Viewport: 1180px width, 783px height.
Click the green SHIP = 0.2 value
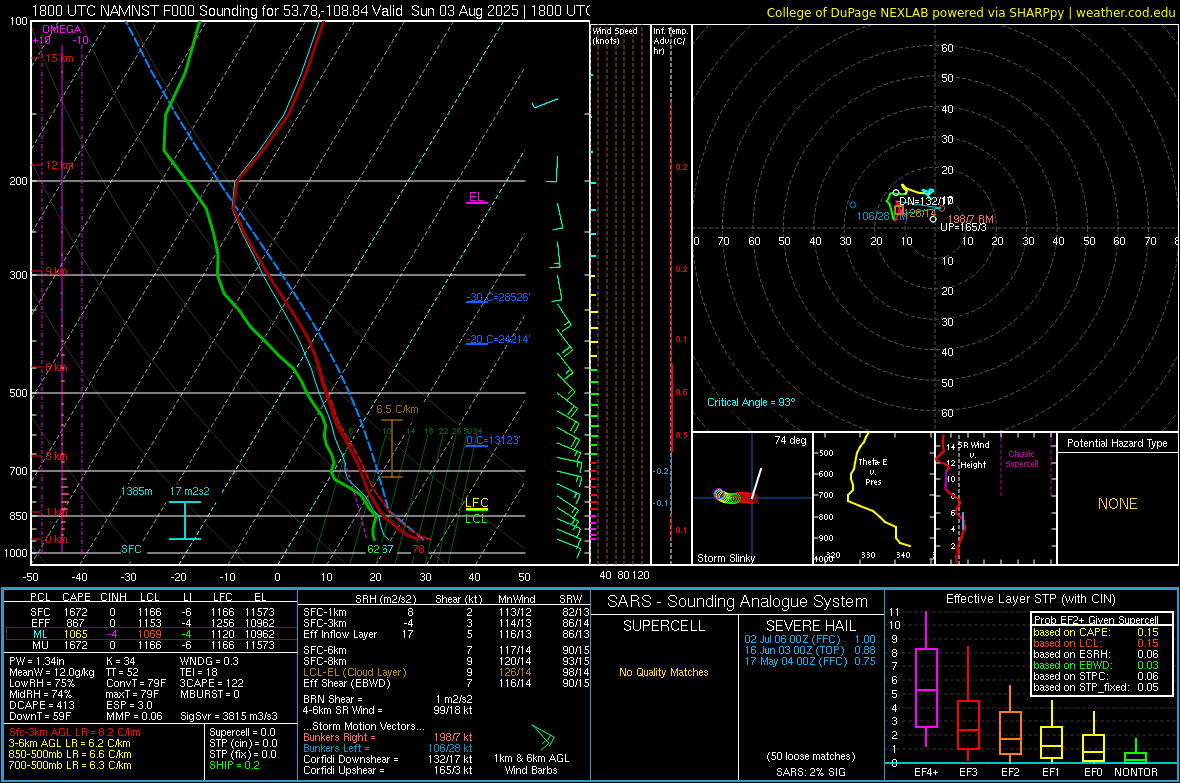click(x=234, y=765)
